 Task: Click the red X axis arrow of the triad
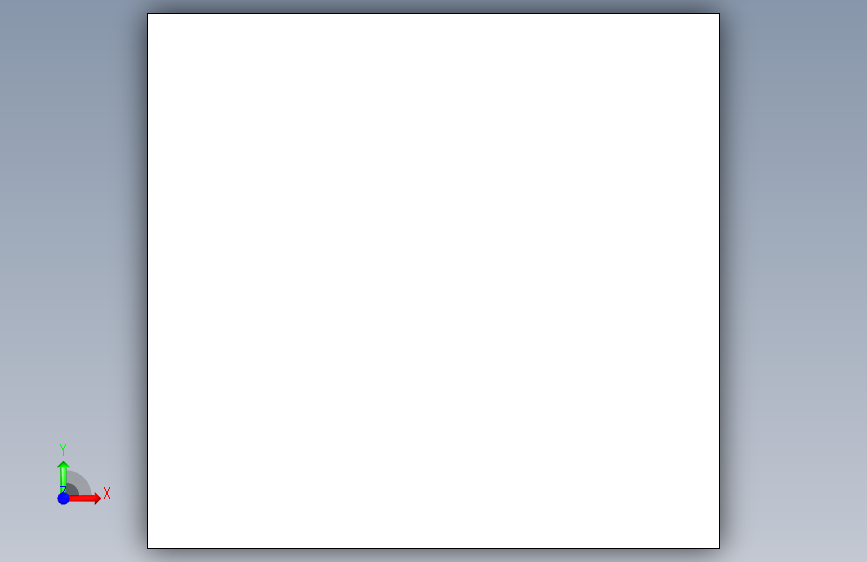[85, 498]
